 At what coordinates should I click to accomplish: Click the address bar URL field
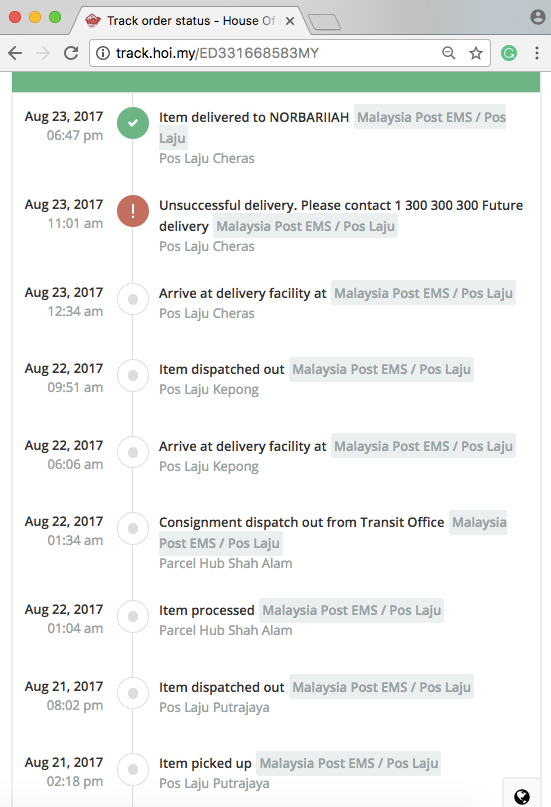268,53
